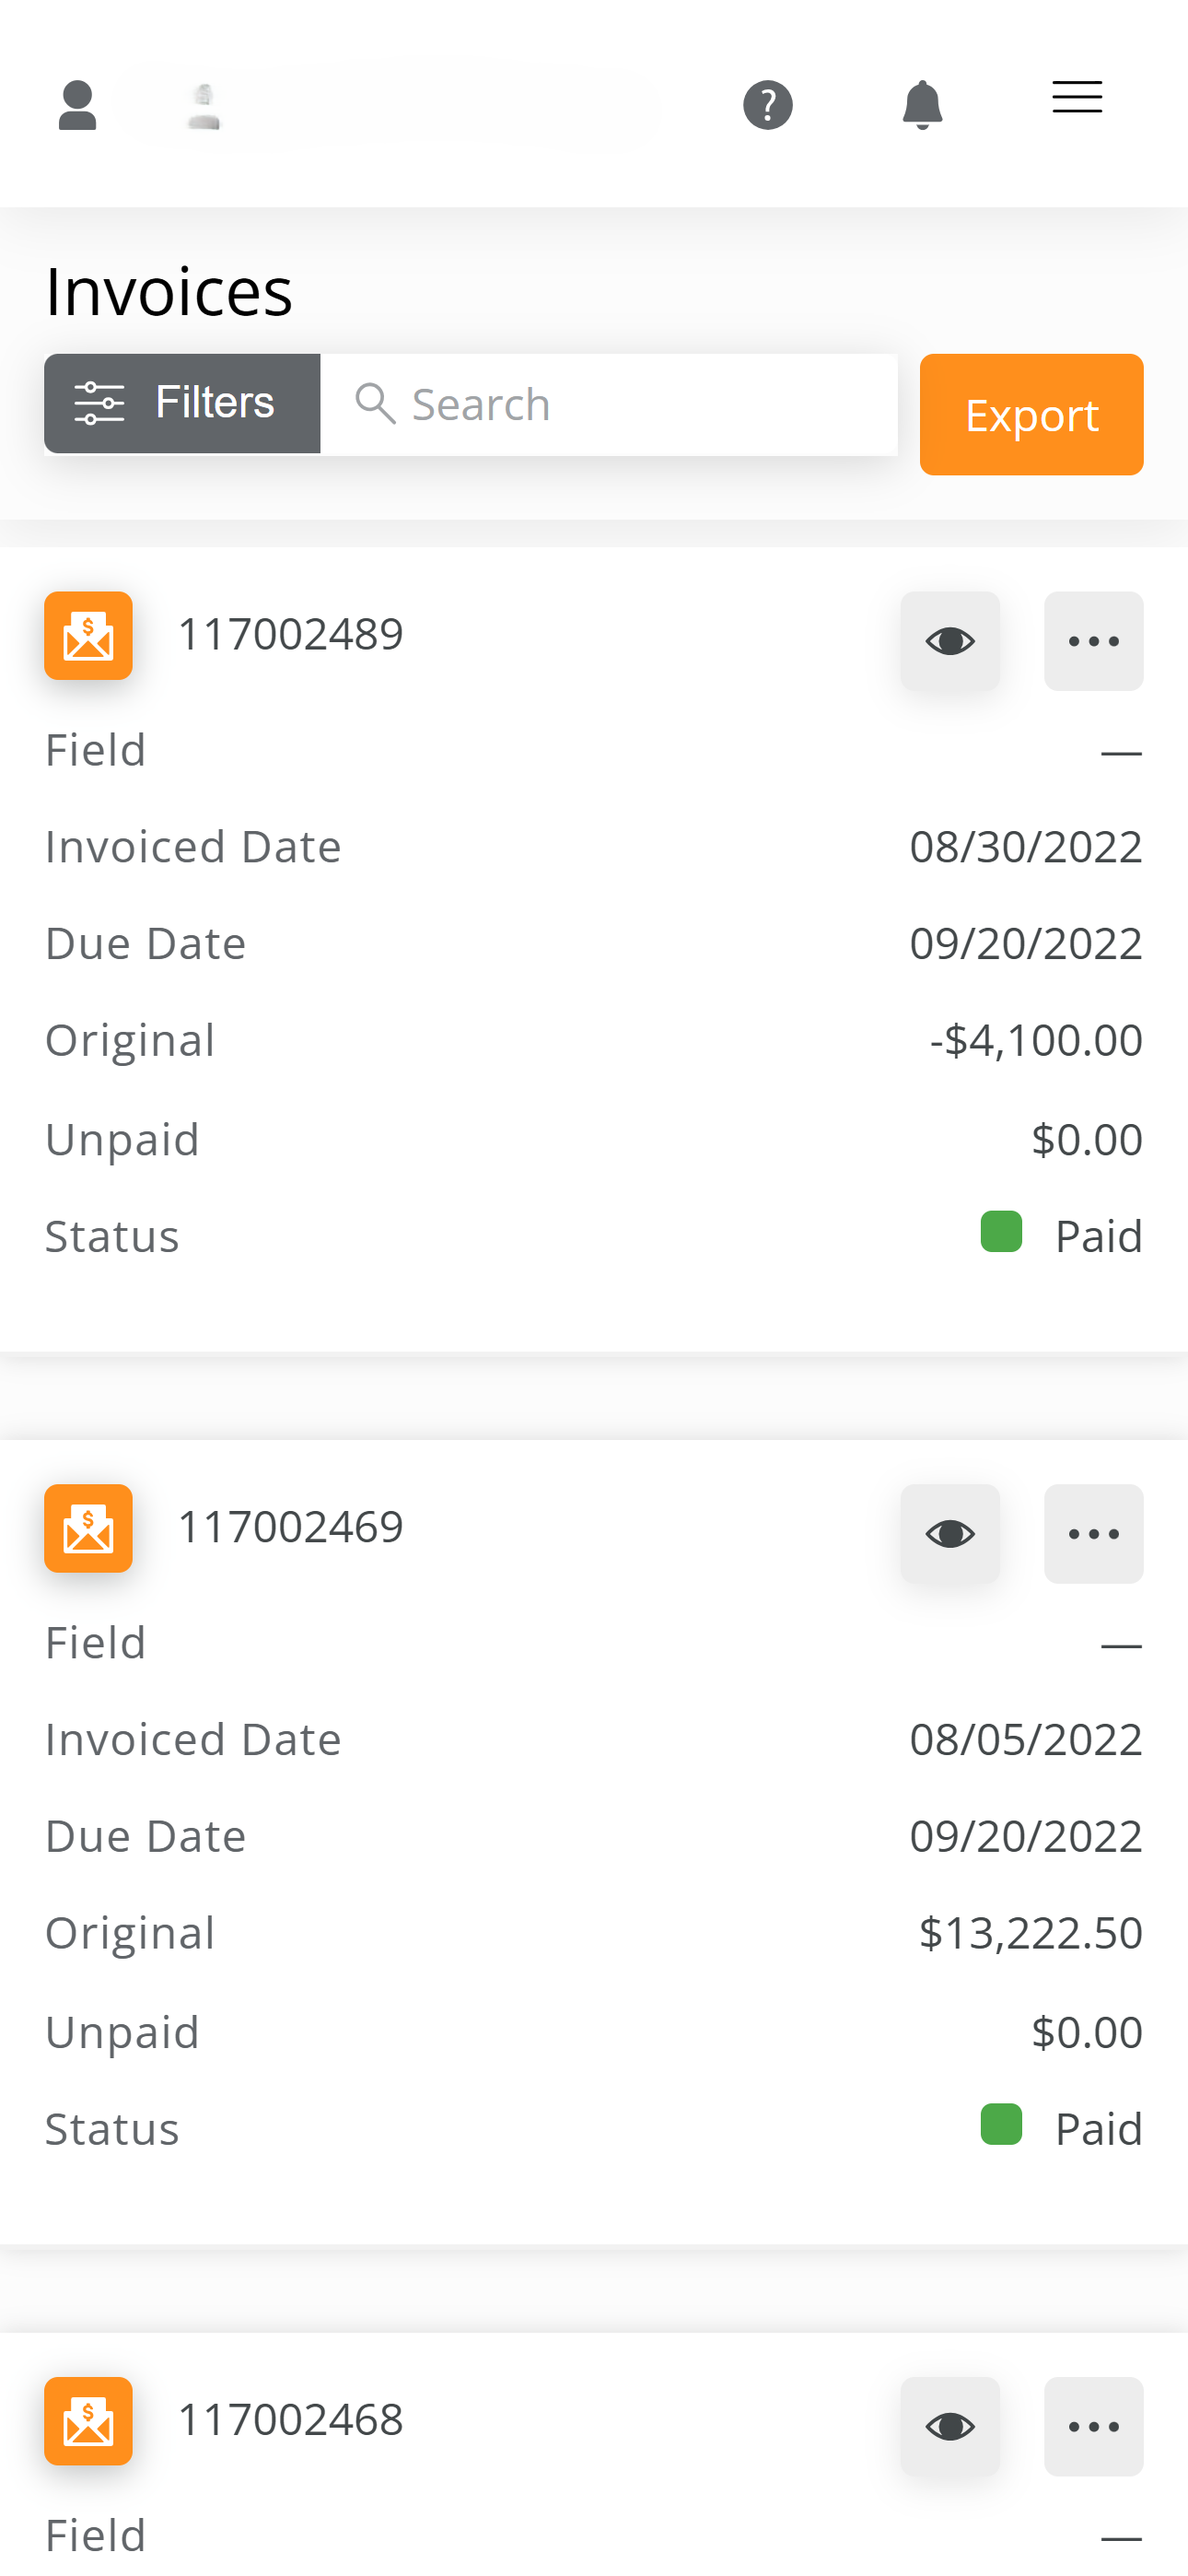Open more options for invoice 117002489
This screenshot has height=2576, width=1188.
pos(1094,641)
